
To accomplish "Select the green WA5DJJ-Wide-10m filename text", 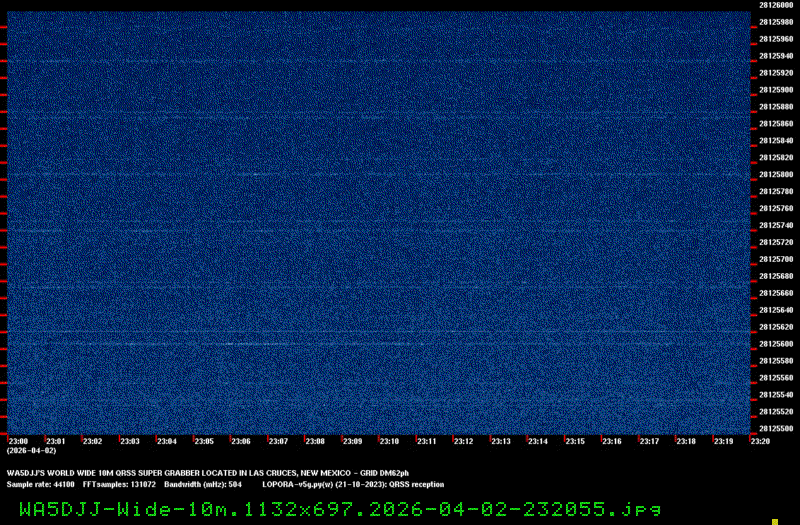I will (340, 509).
